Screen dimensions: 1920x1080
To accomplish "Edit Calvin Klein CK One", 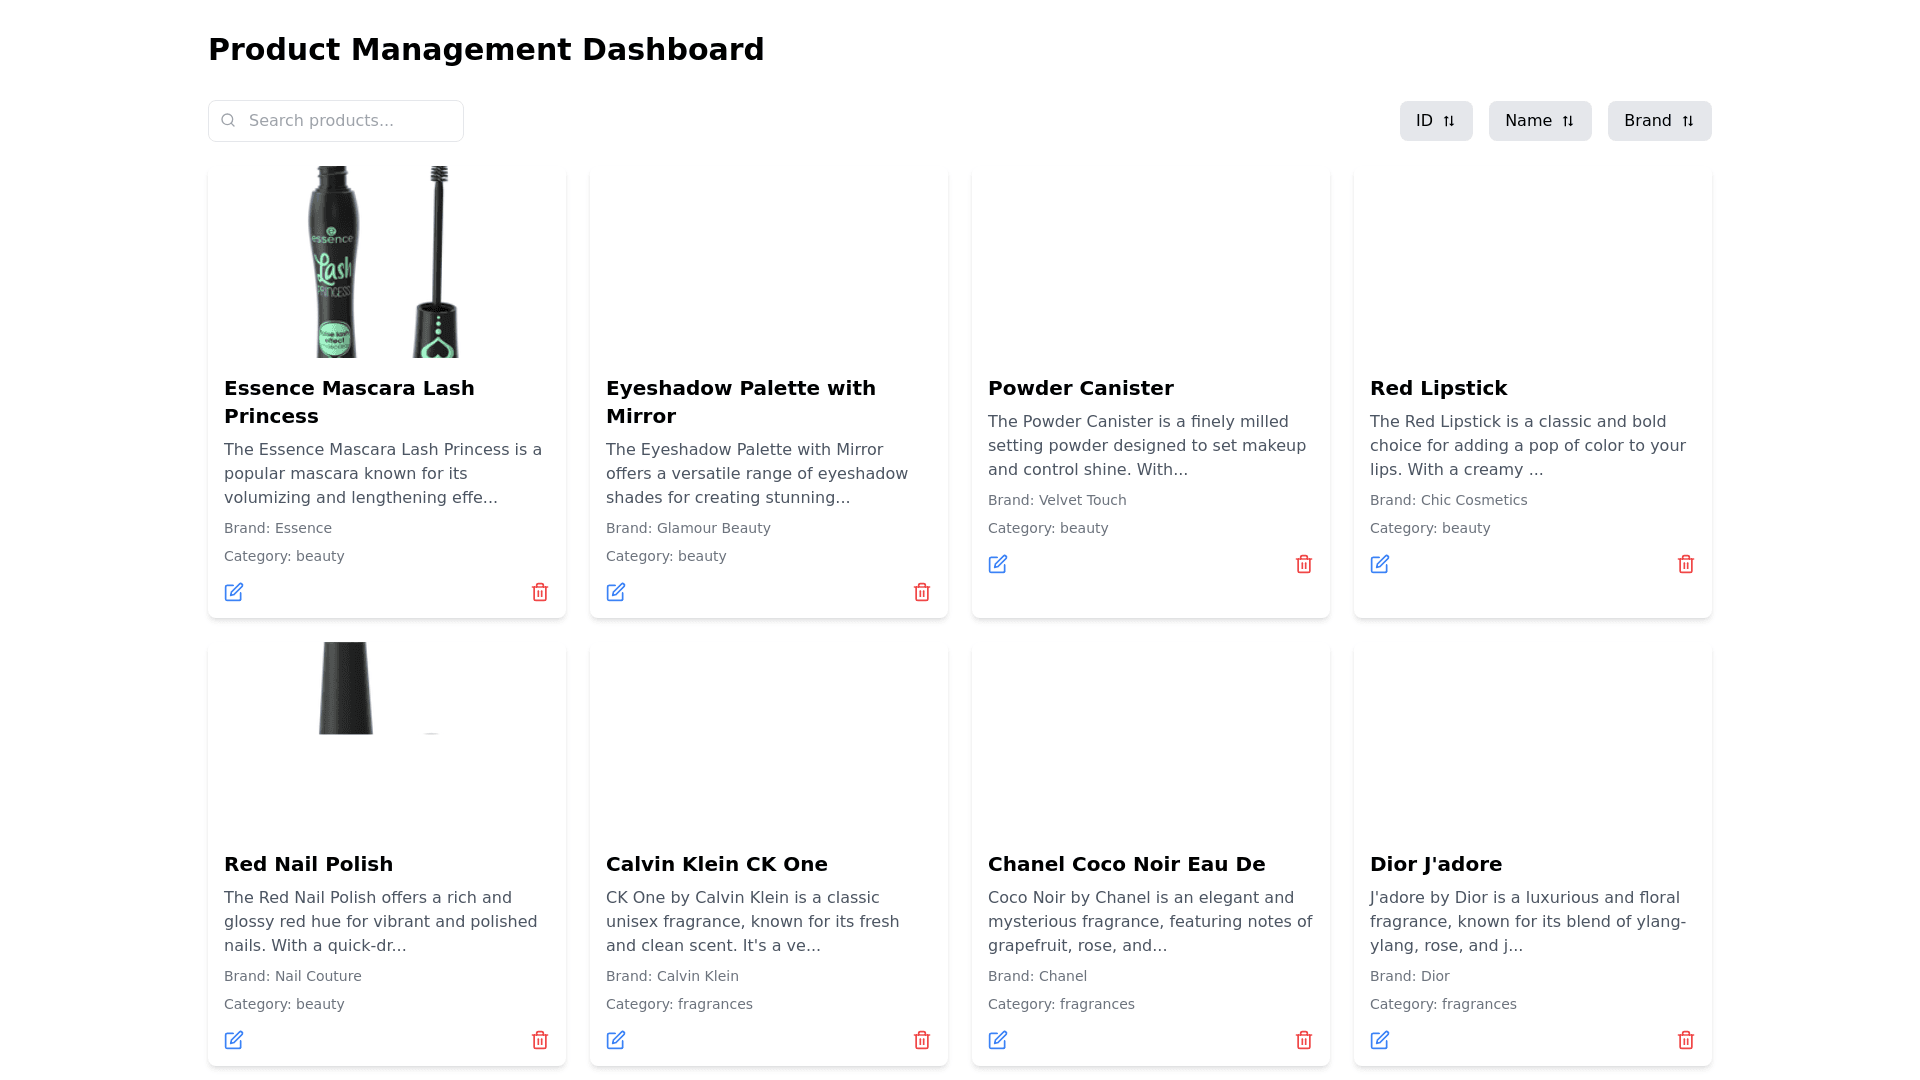I will tap(616, 1040).
